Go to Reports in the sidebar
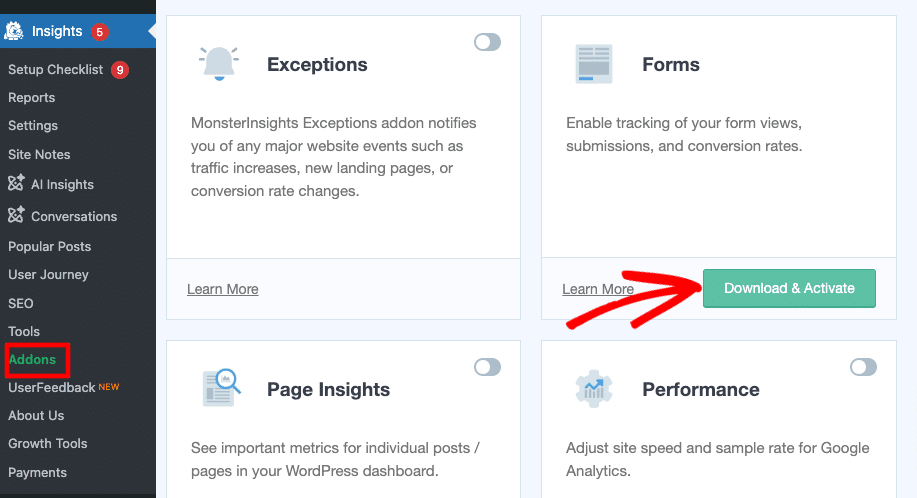Image resolution: width=917 pixels, height=498 pixels. click(x=31, y=98)
